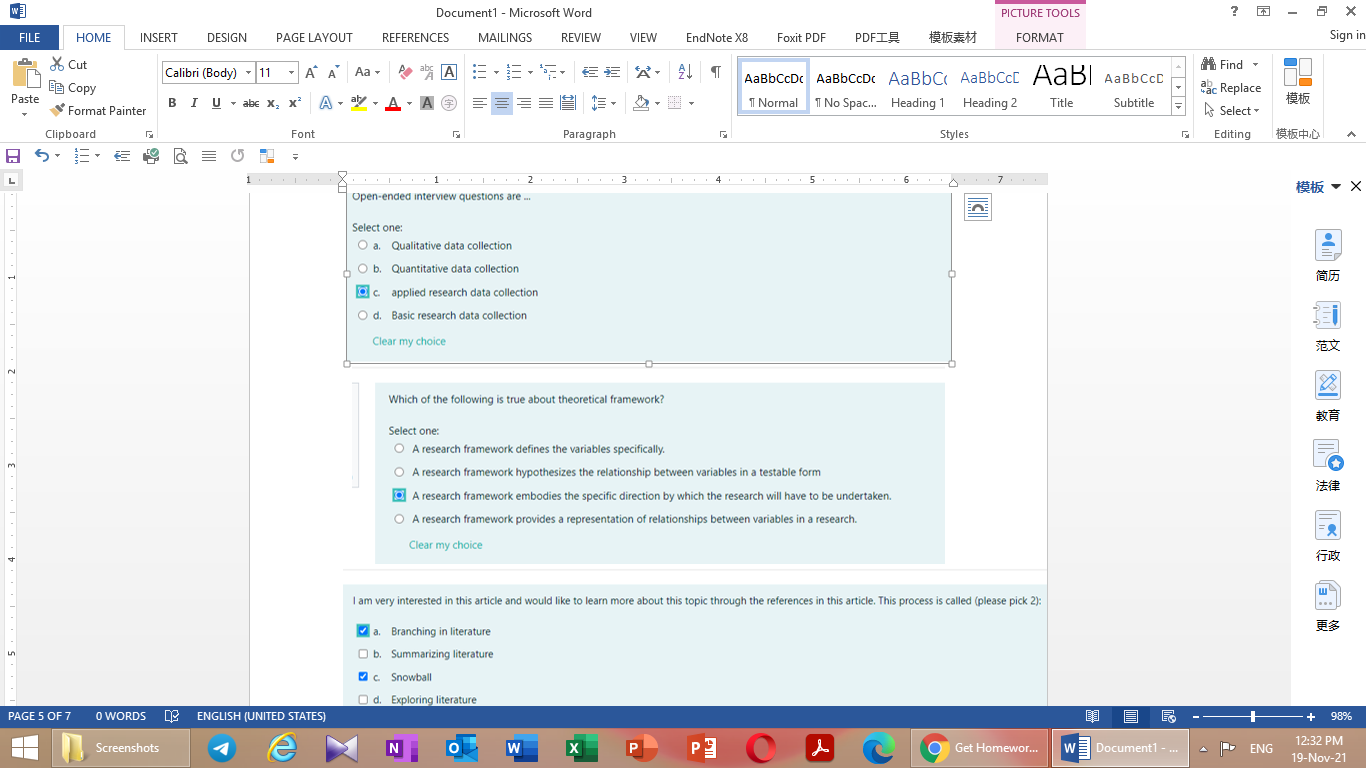Click the Sort icon in the Paragraph group
Viewport: 1366px width, 768px height.
click(x=685, y=71)
